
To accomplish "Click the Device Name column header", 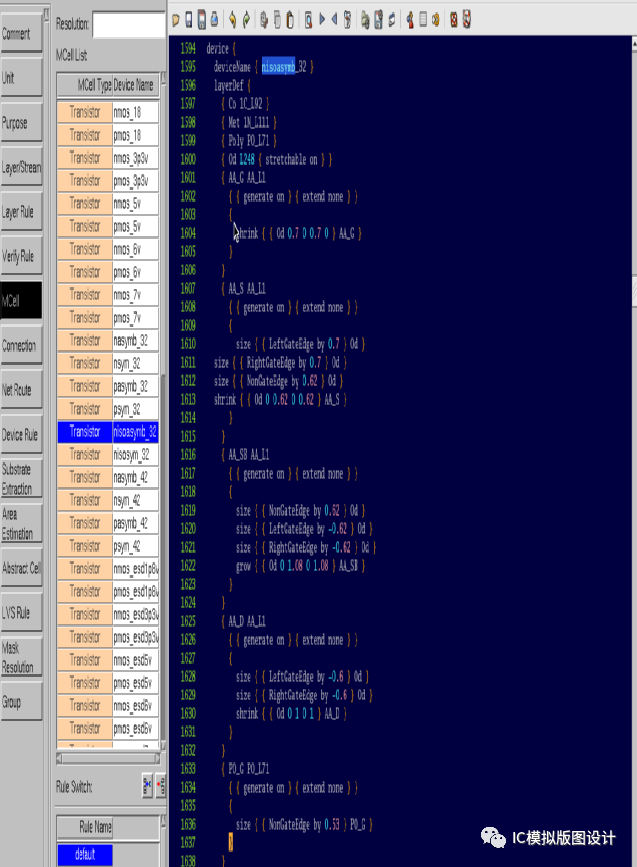I will click(x=136, y=85).
